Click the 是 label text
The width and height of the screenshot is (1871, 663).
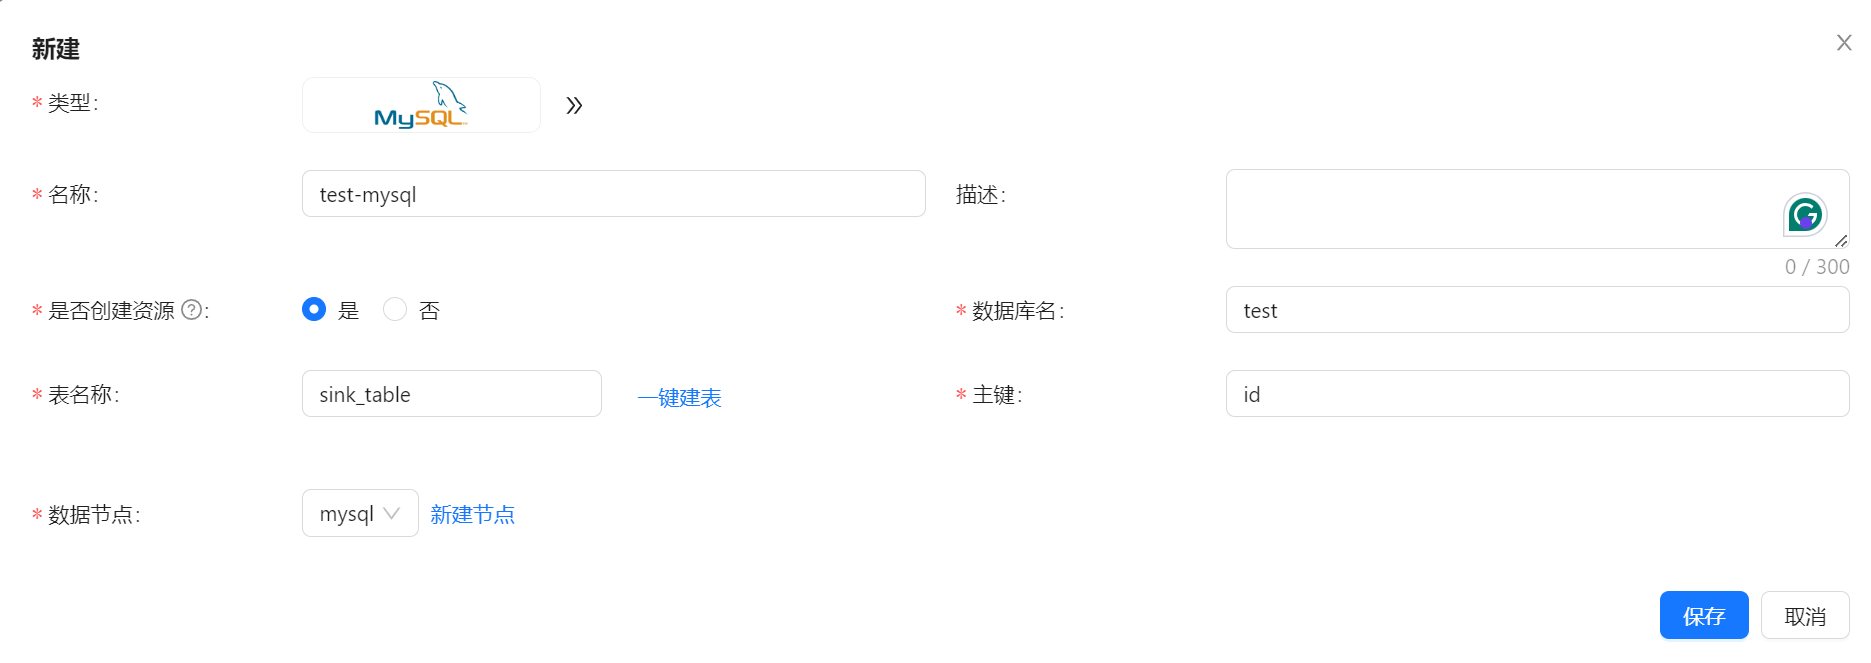349,310
